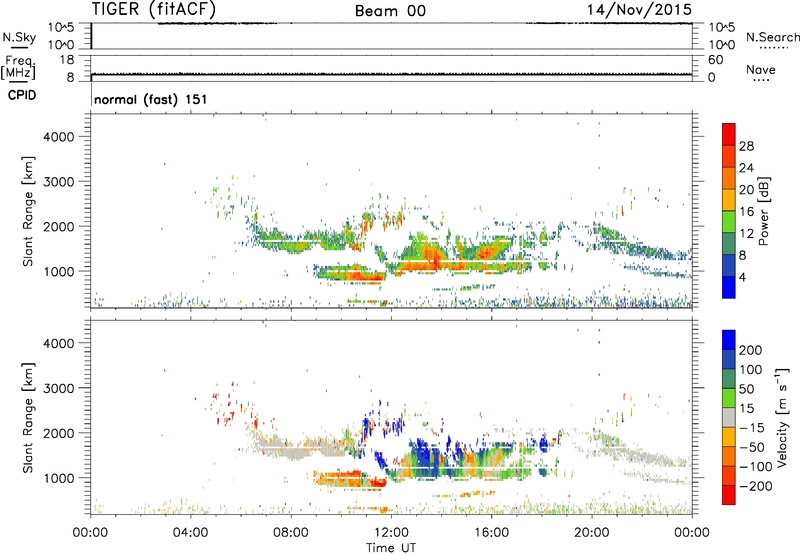
Task: Click the Nave legend label
Action: coord(761,69)
